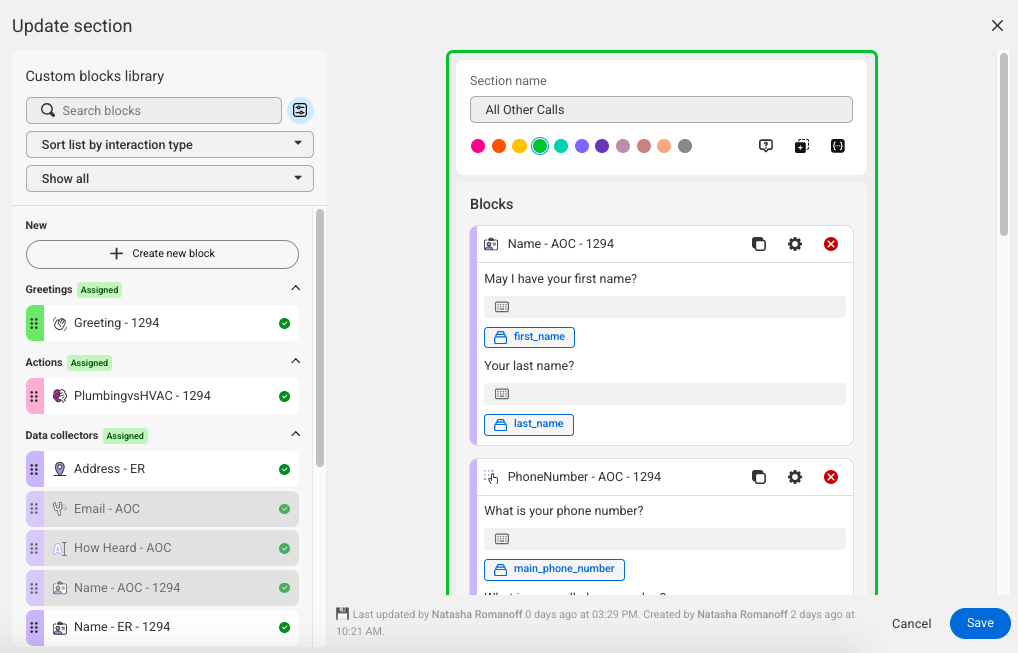
Task: Choose the orange section color
Action: pos(499,146)
